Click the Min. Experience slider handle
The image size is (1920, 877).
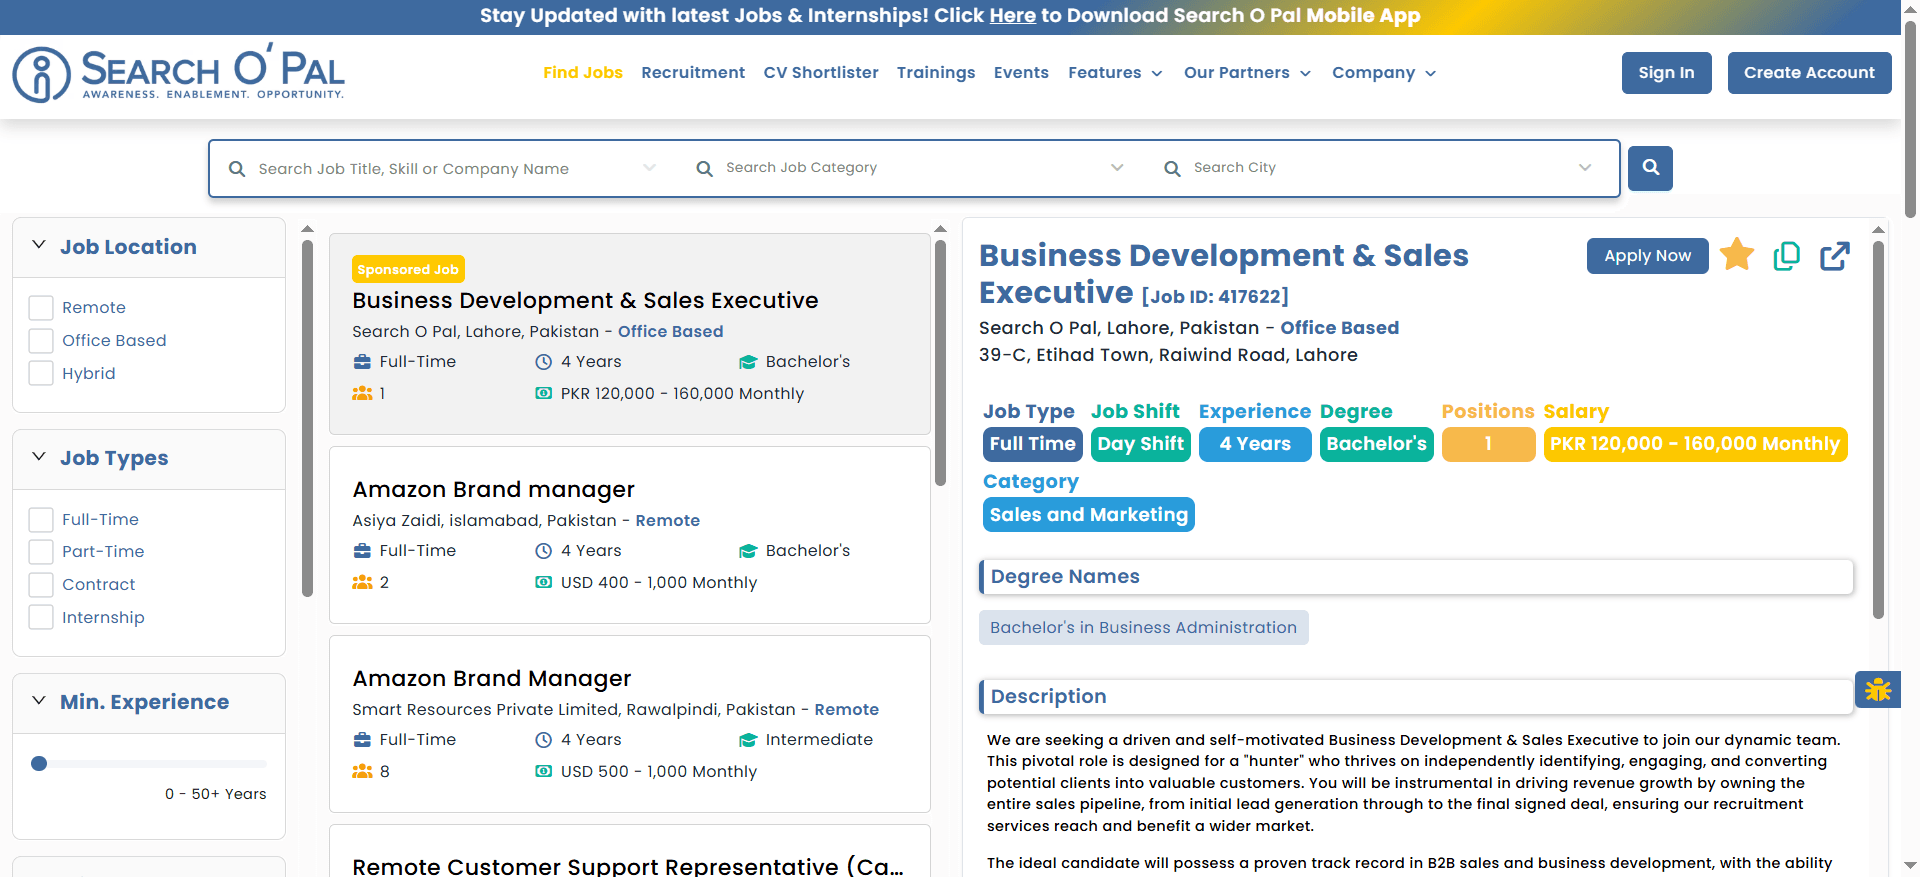39,764
